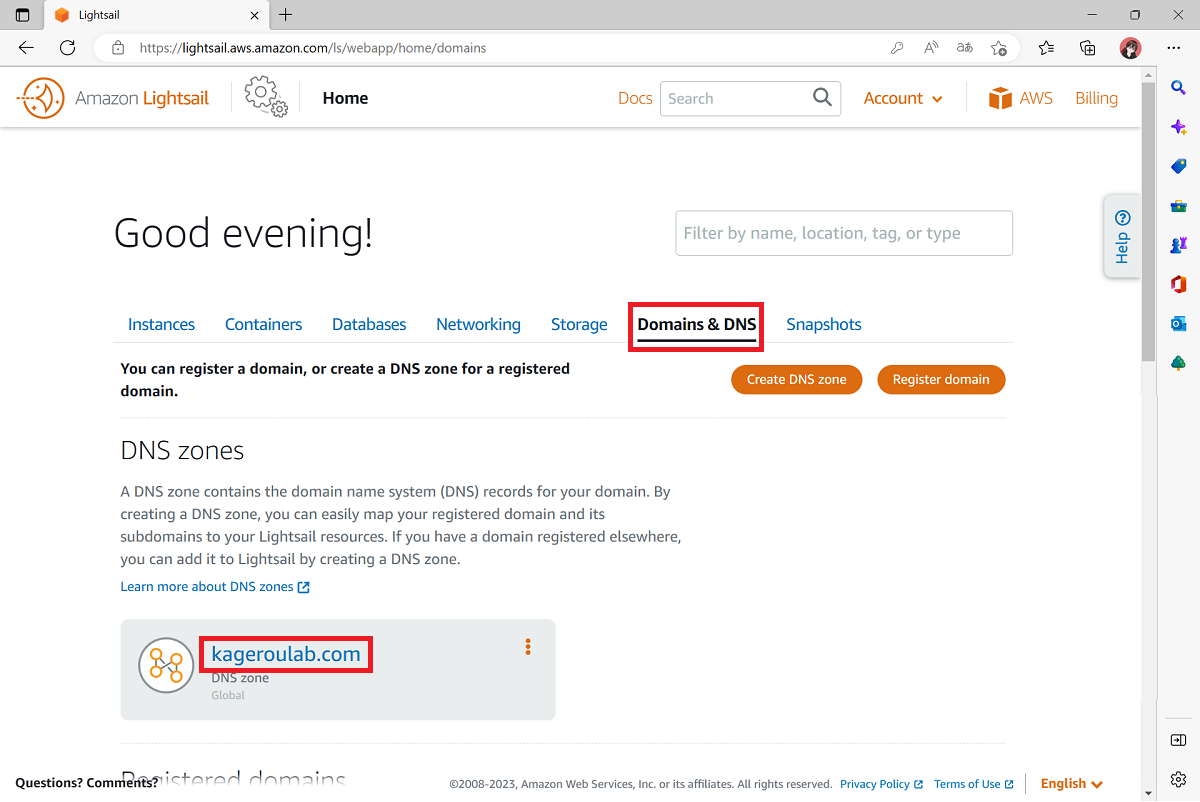Screen dimensions: 1200x802
Task: Open the Edge settings ellipsis menu
Action: tap(1174, 47)
